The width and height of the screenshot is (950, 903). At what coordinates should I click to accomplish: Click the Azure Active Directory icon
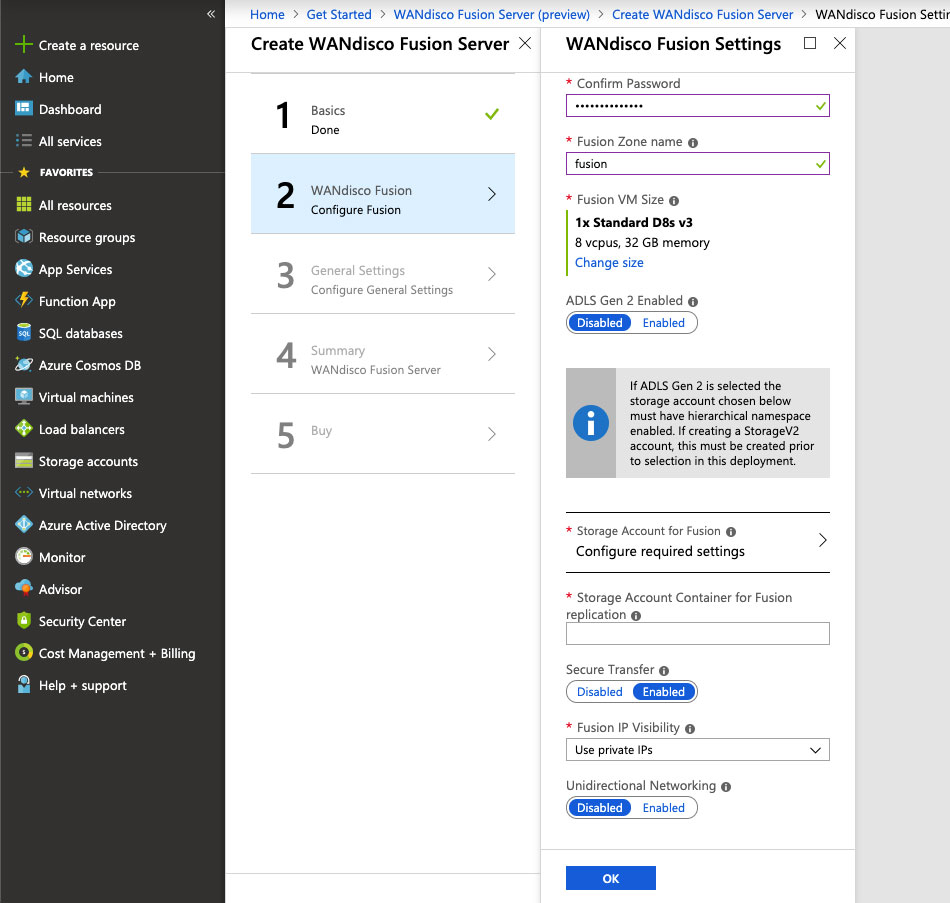point(24,524)
